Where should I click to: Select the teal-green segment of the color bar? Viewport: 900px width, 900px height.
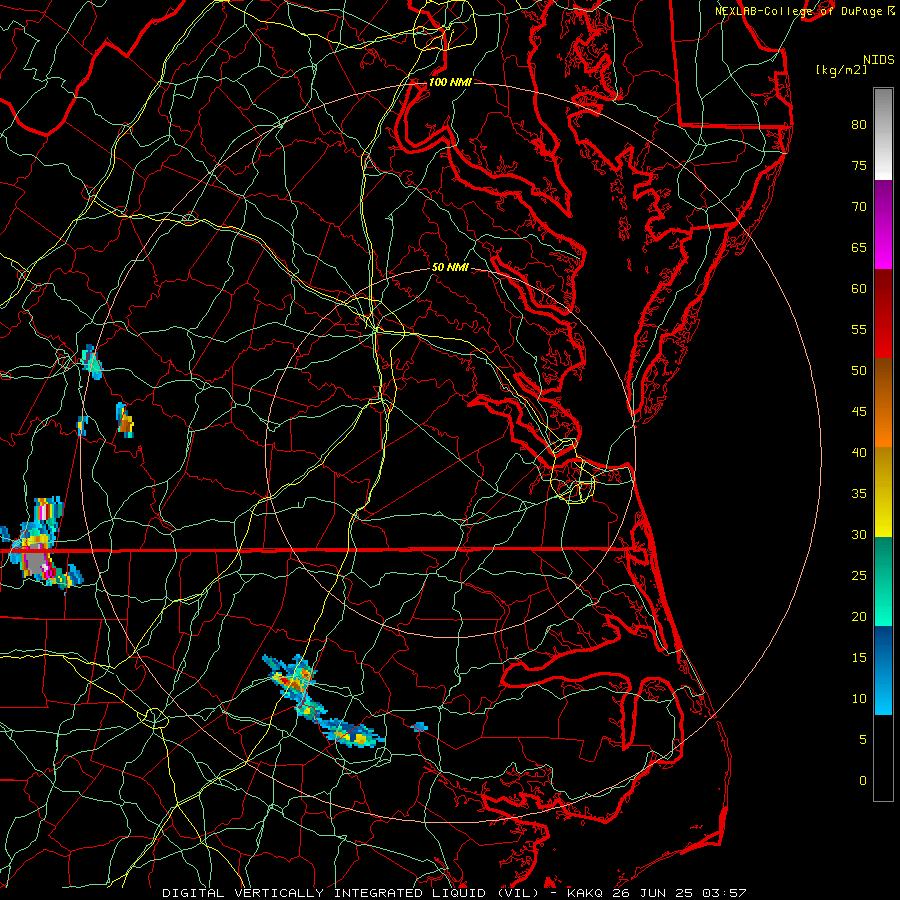click(883, 581)
